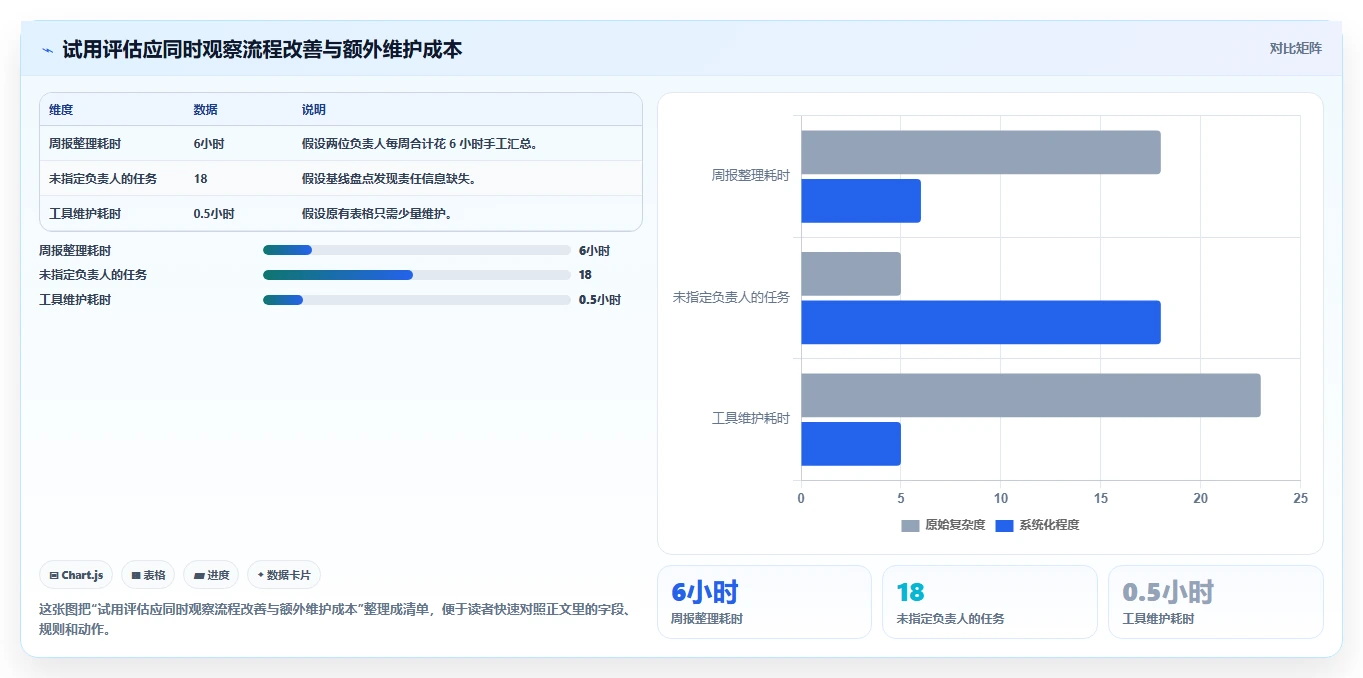Click the table cell 未指定负责人的任务
Screen dimensions: 1363x678
(103, 179)
